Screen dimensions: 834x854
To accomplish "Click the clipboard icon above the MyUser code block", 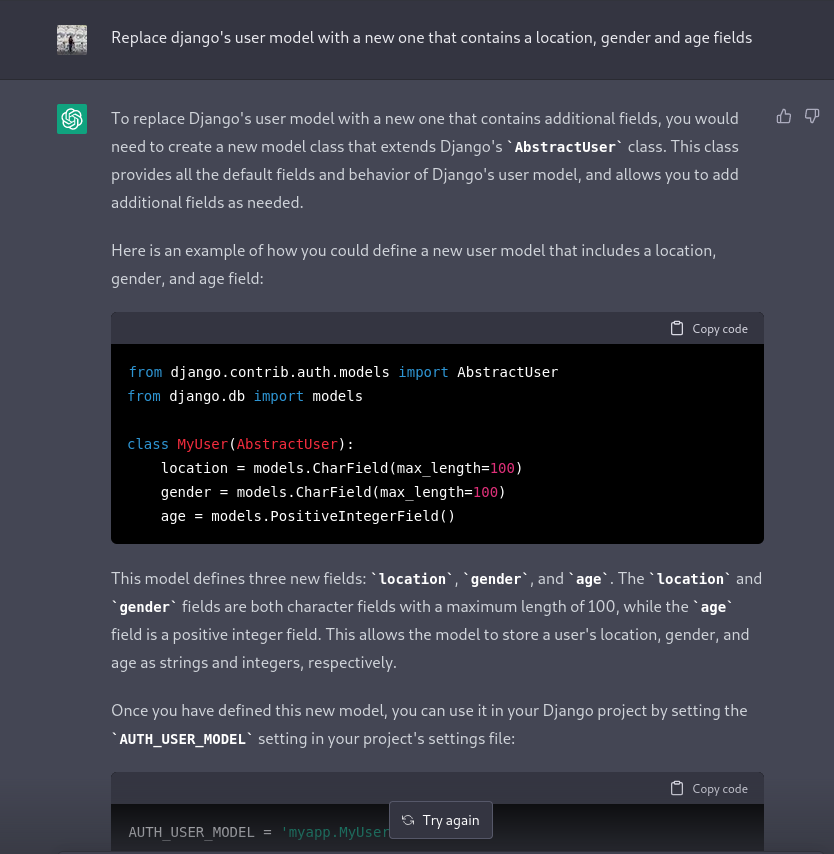I will coord(677,329).
